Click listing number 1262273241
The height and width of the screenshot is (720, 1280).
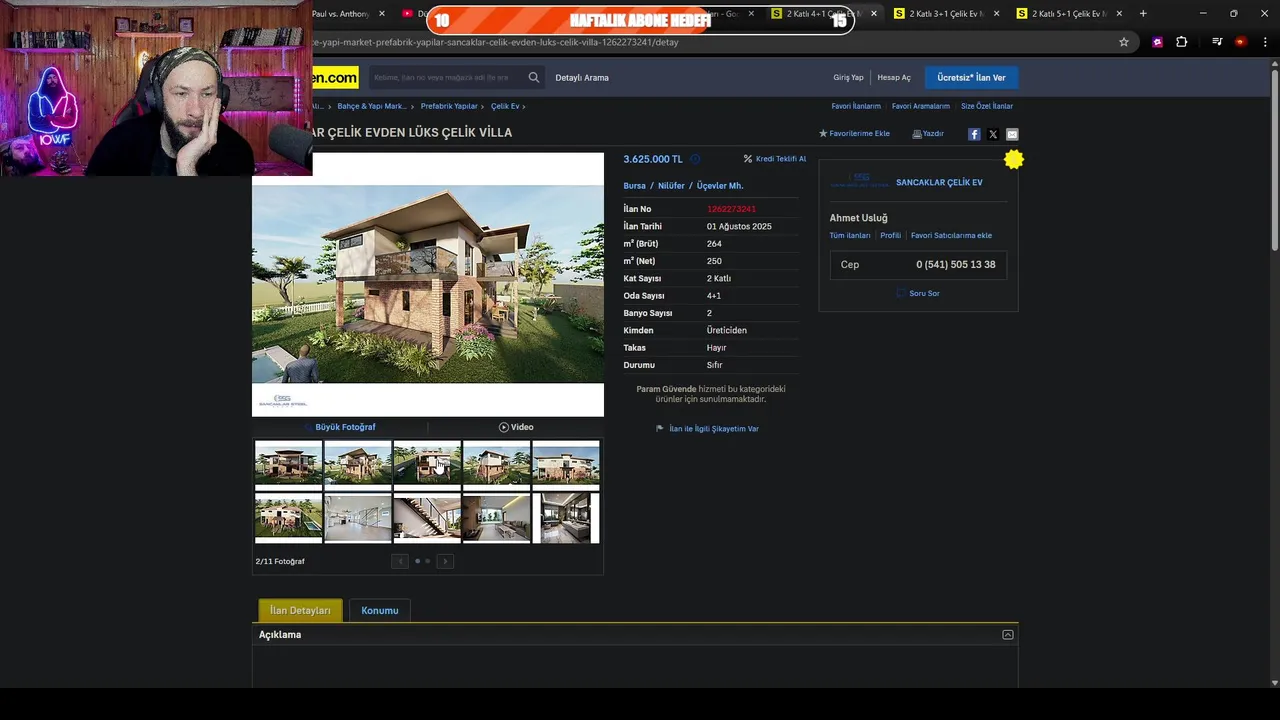click(731, 209)
